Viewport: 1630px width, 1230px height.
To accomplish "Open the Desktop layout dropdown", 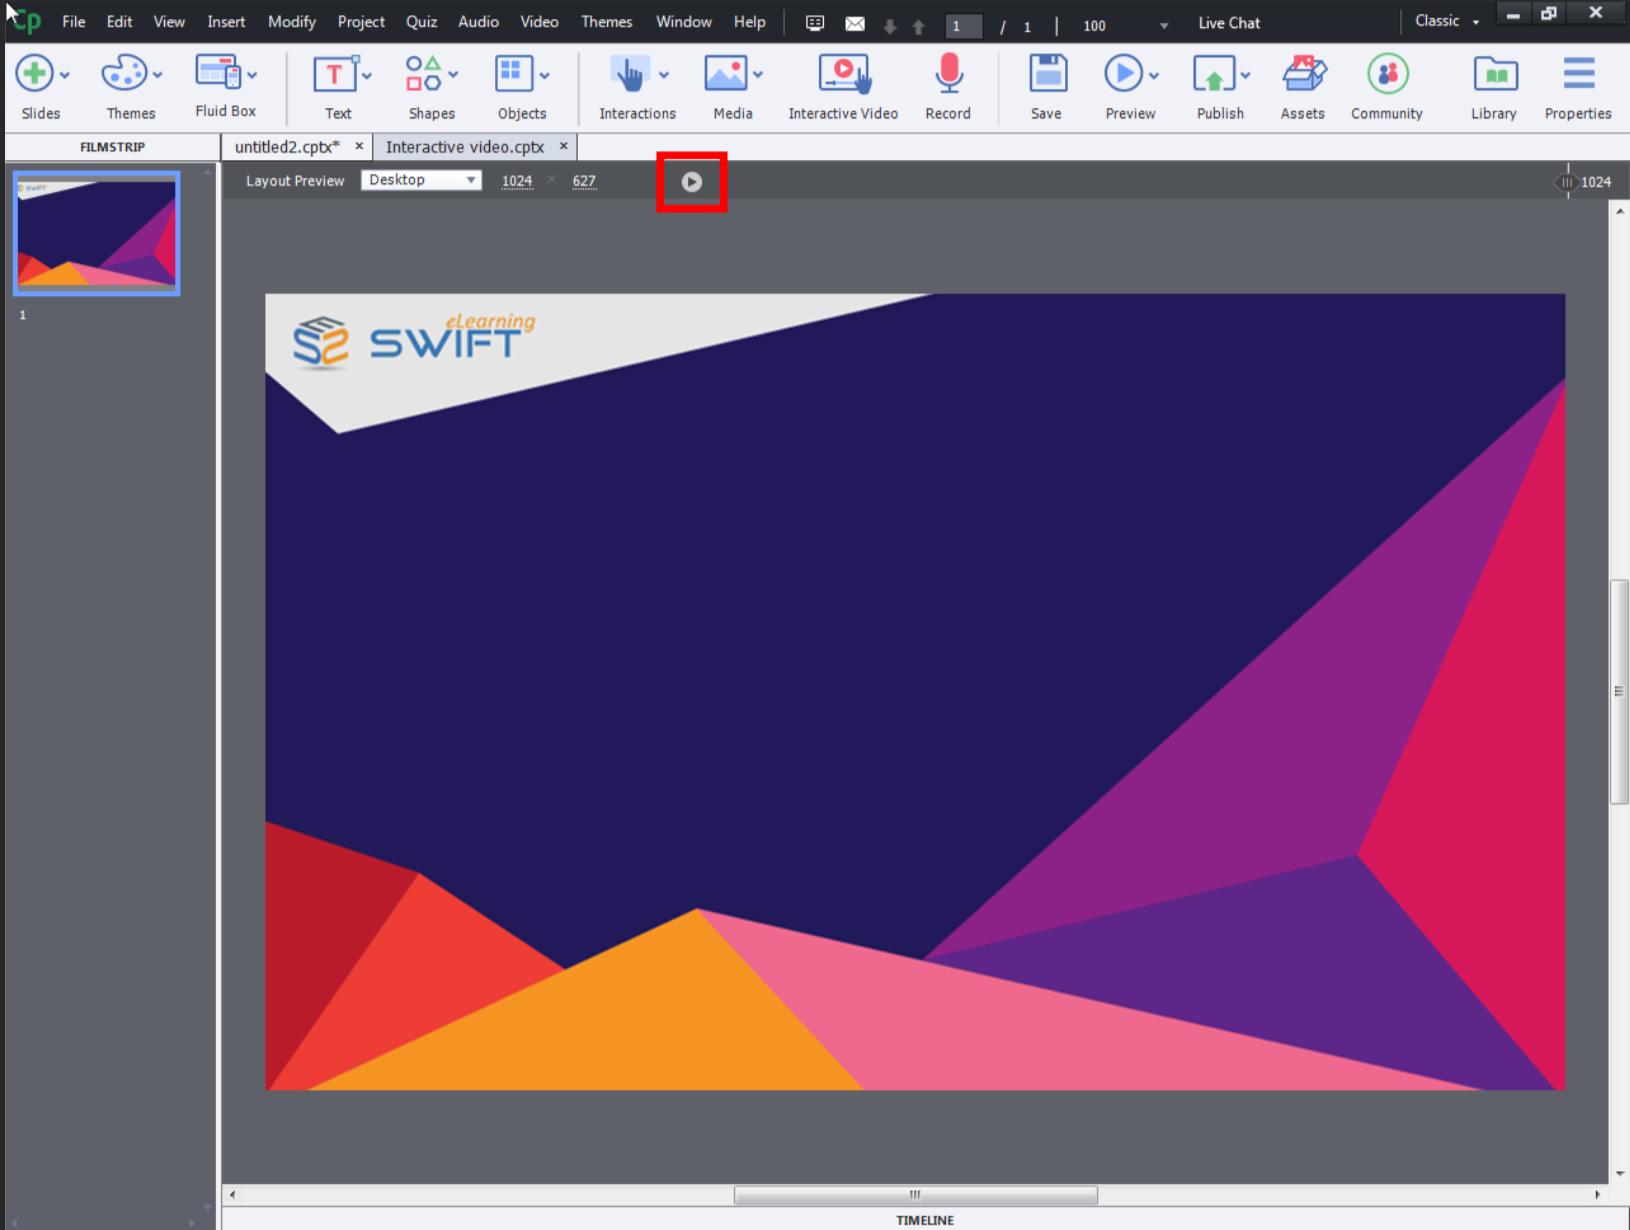I will (x=421, y=180).
